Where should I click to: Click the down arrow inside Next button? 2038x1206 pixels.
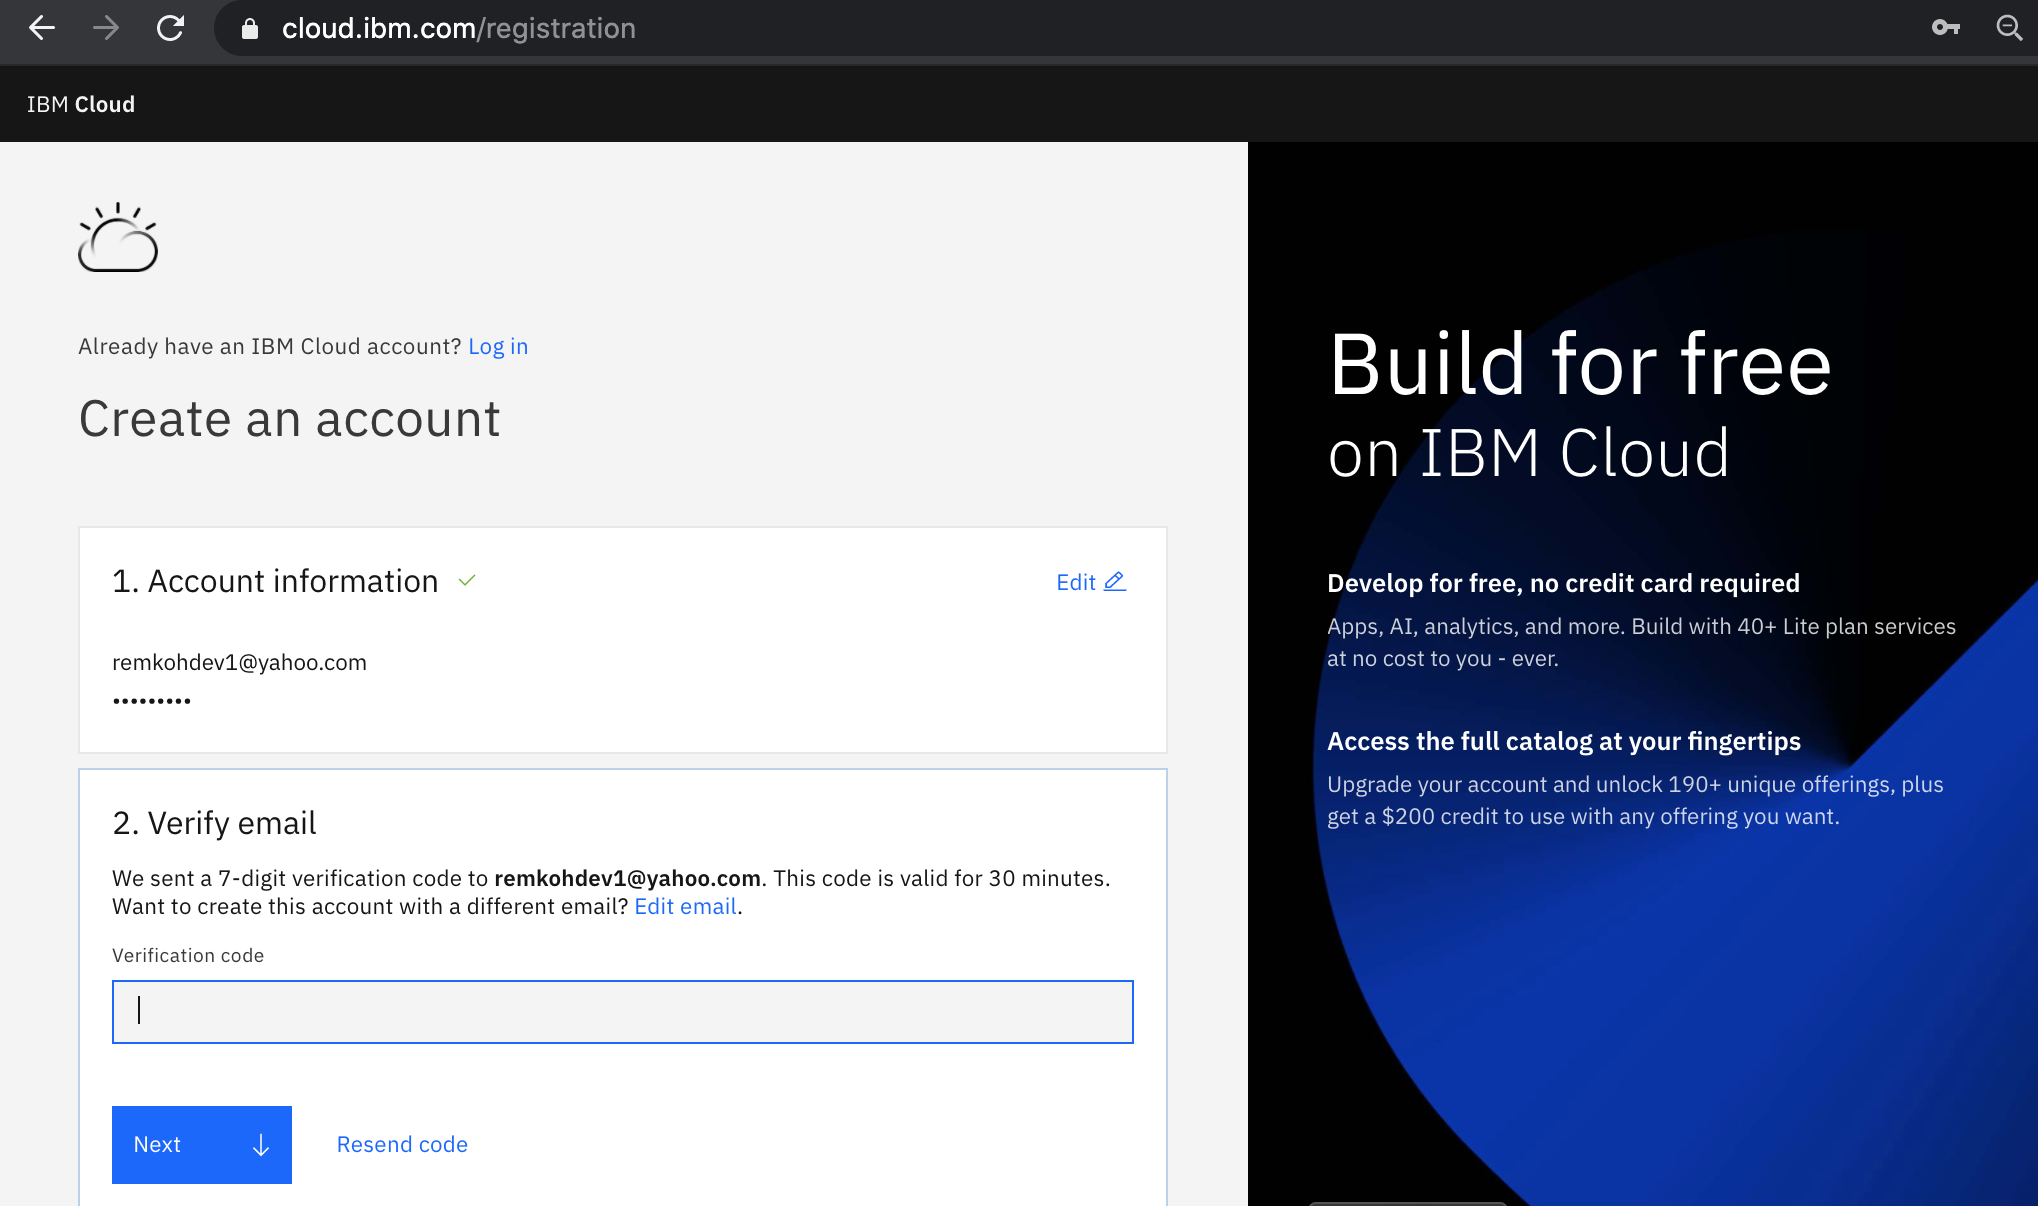pos(260,1144)
